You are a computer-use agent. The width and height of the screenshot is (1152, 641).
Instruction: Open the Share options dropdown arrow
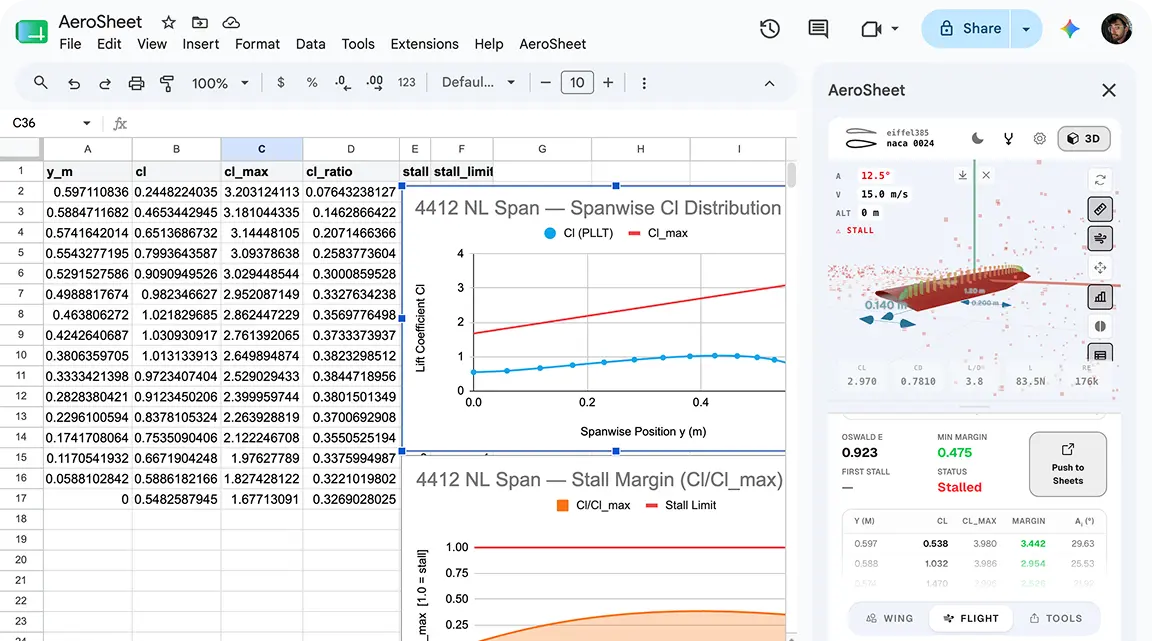[x=1026, y=29]
